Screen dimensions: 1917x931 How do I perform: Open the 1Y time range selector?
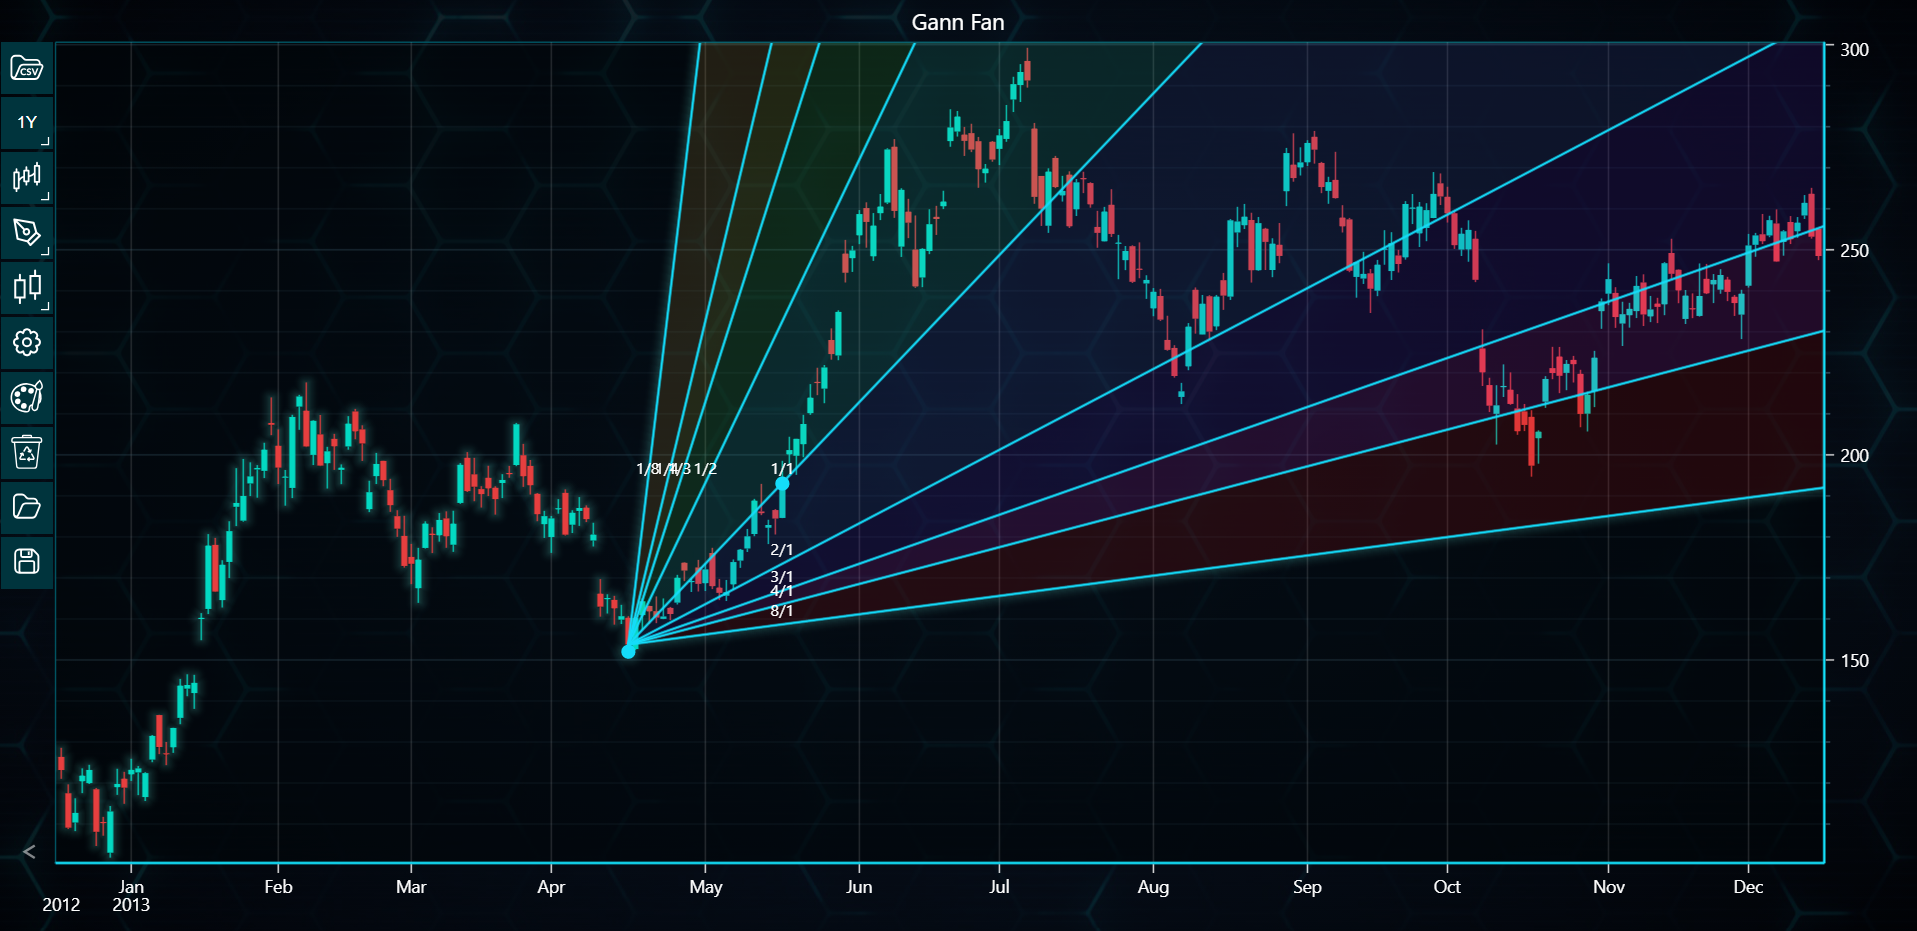tap(27, 123)
